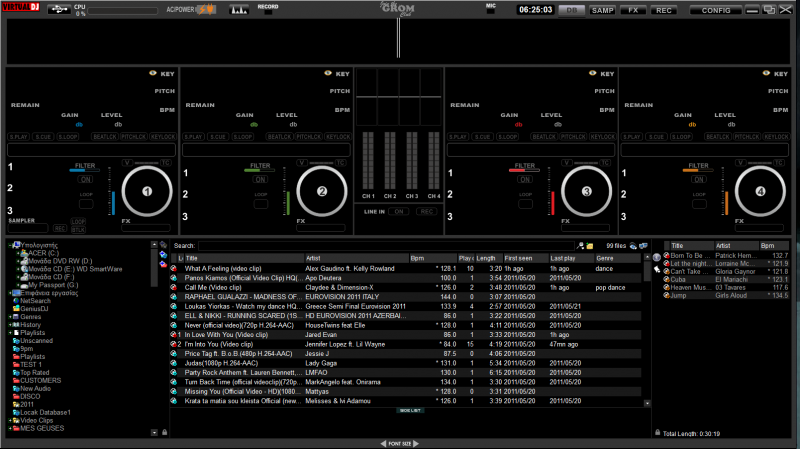
Task: Adjust the orange FILTER slider on deck 4
Action: point(697,170)
